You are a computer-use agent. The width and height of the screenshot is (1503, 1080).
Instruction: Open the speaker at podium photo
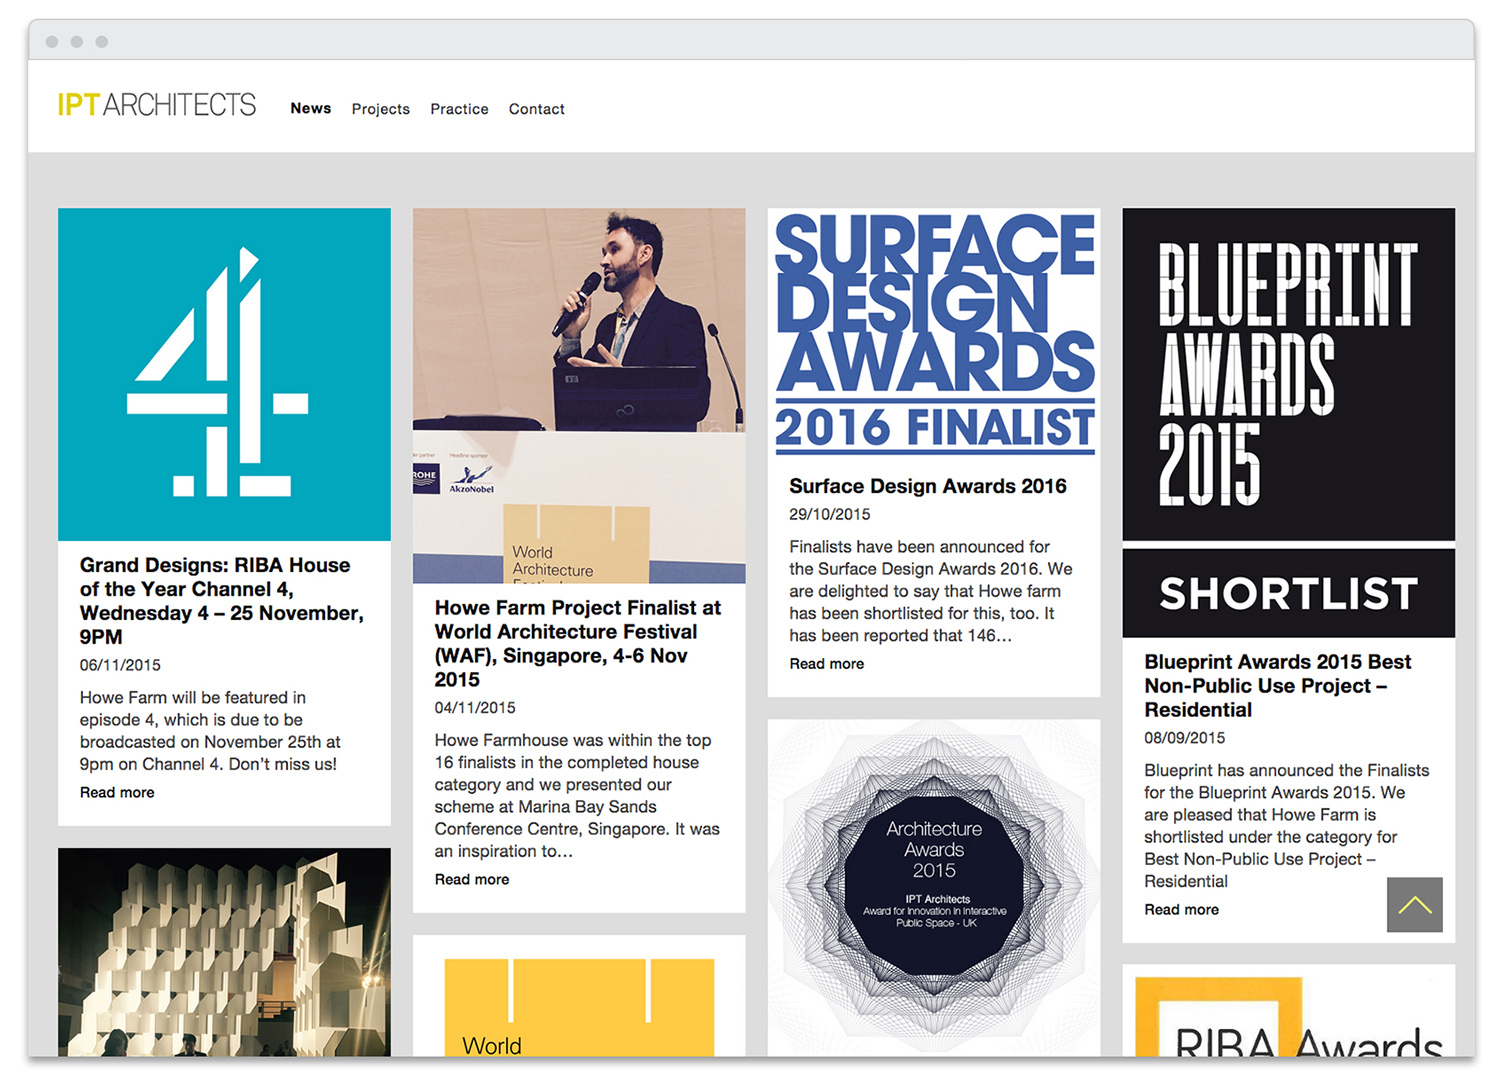[x=579, y=395]
